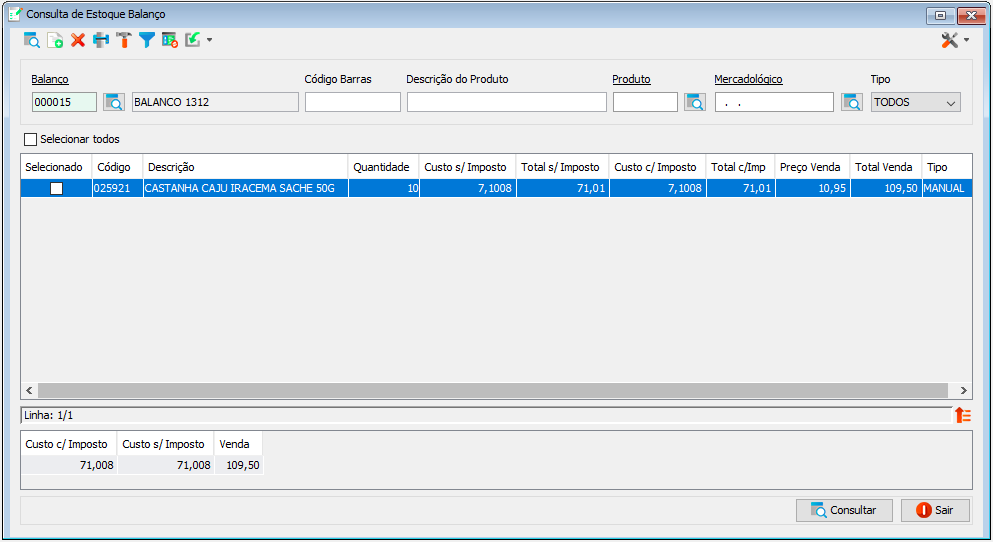Click the orange sort rows icon
993x542 pixels.
(963, 415)
